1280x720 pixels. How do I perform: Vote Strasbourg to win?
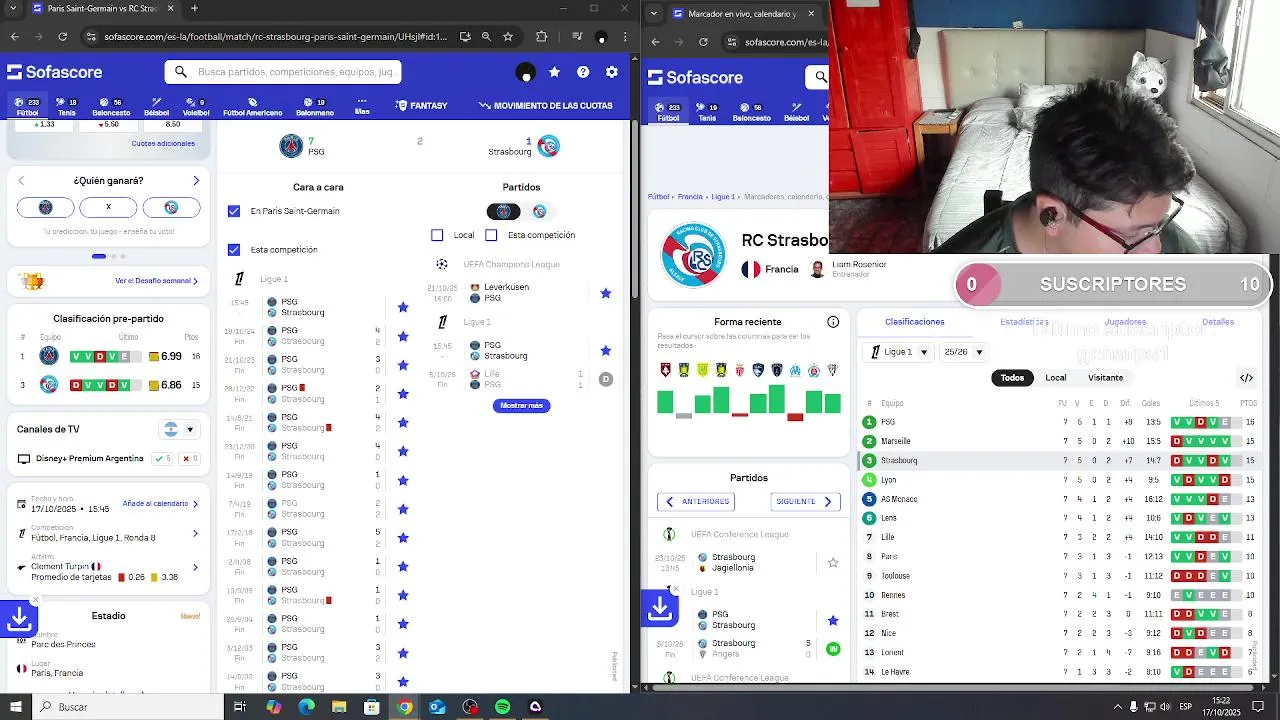point(171,207)
